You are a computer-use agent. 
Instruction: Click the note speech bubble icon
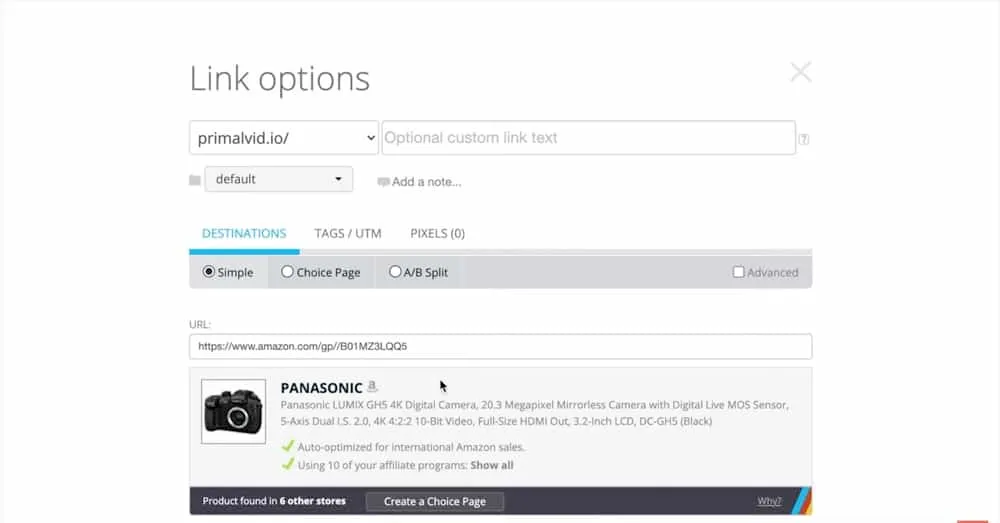(x=383, y=182)
